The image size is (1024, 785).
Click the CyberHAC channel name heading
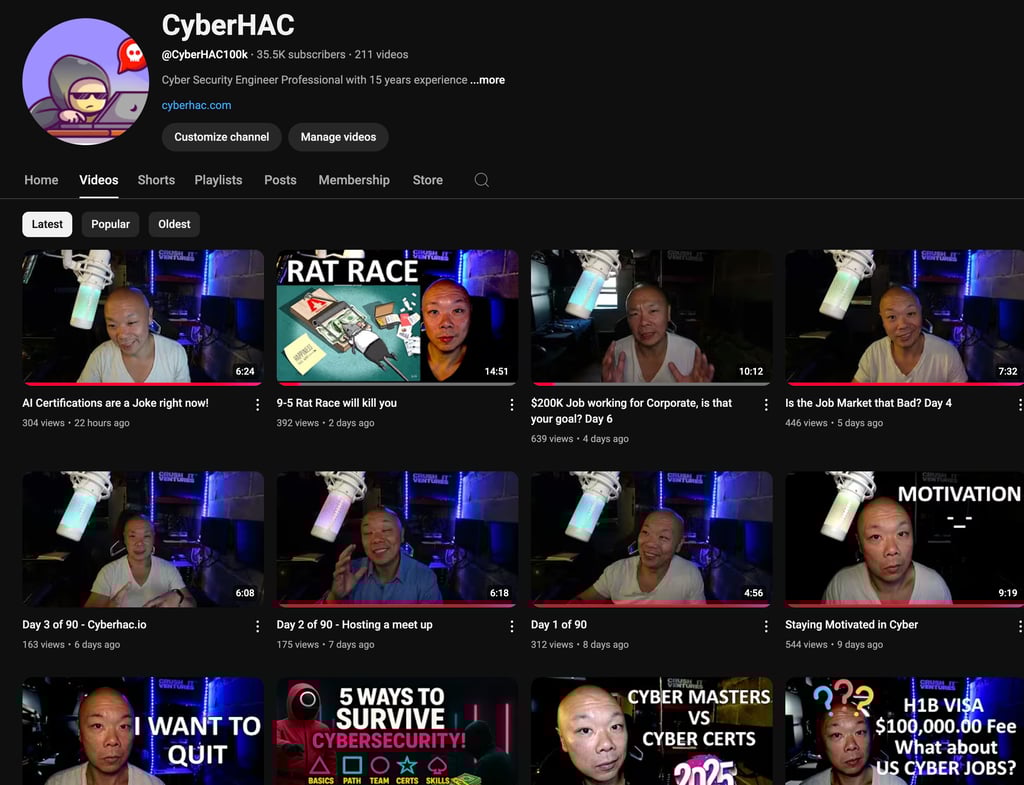click(228, 25)
